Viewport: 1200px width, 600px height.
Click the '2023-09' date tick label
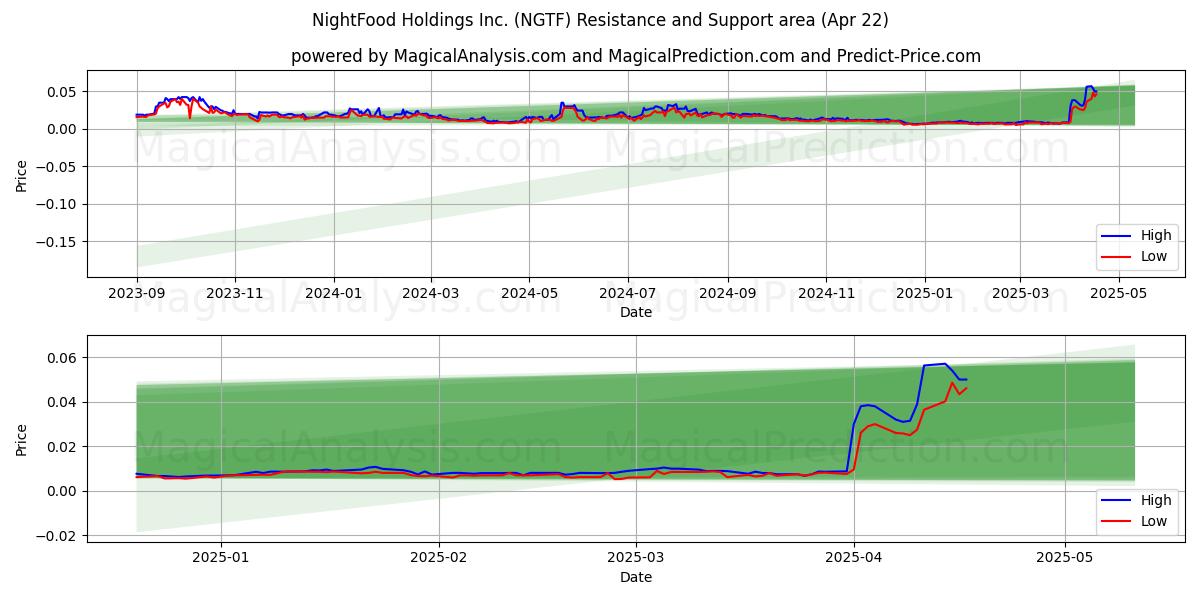click(137, 294)
